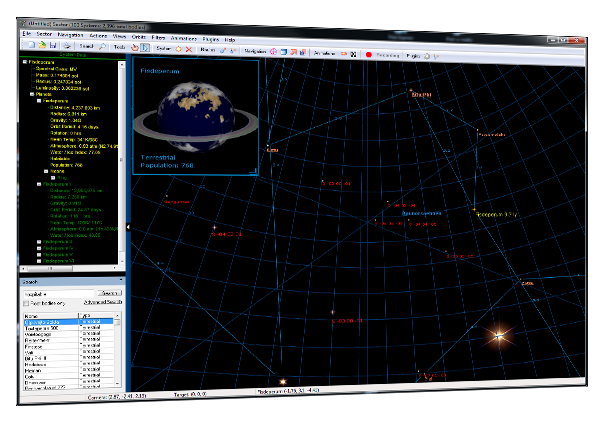Select the highlighted first search result row

pos(68,322)
